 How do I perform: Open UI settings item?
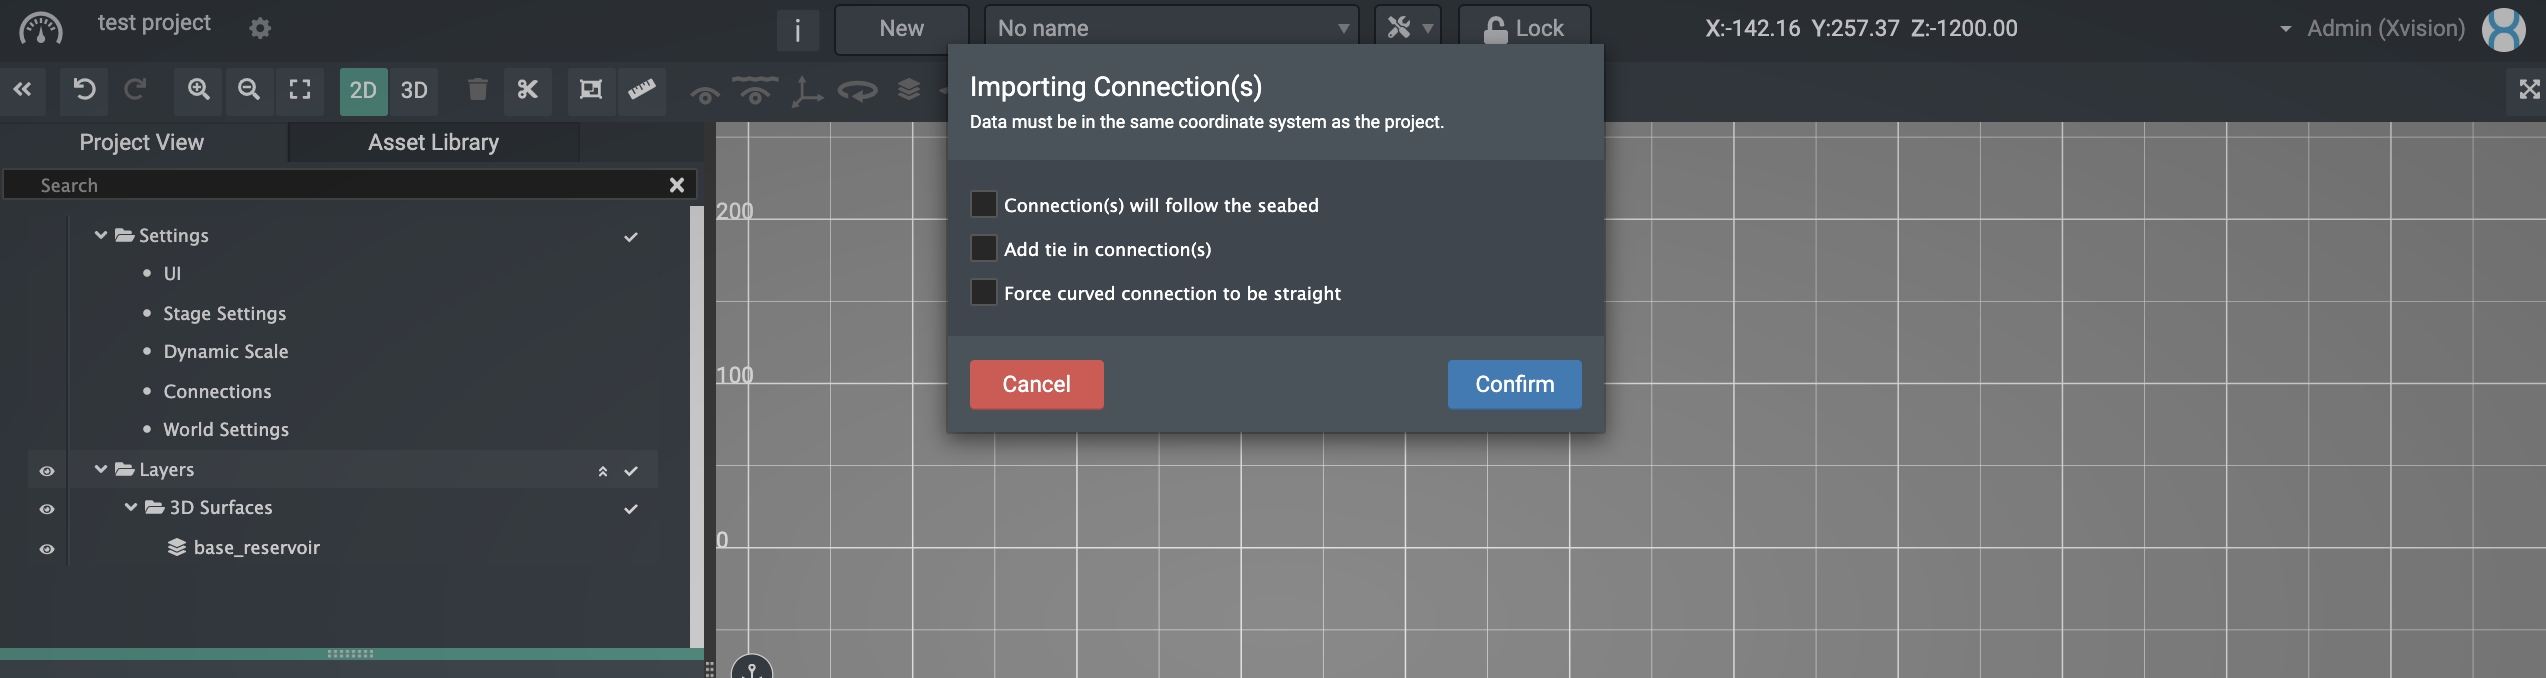pyautogui.click(x=172, y=273)
